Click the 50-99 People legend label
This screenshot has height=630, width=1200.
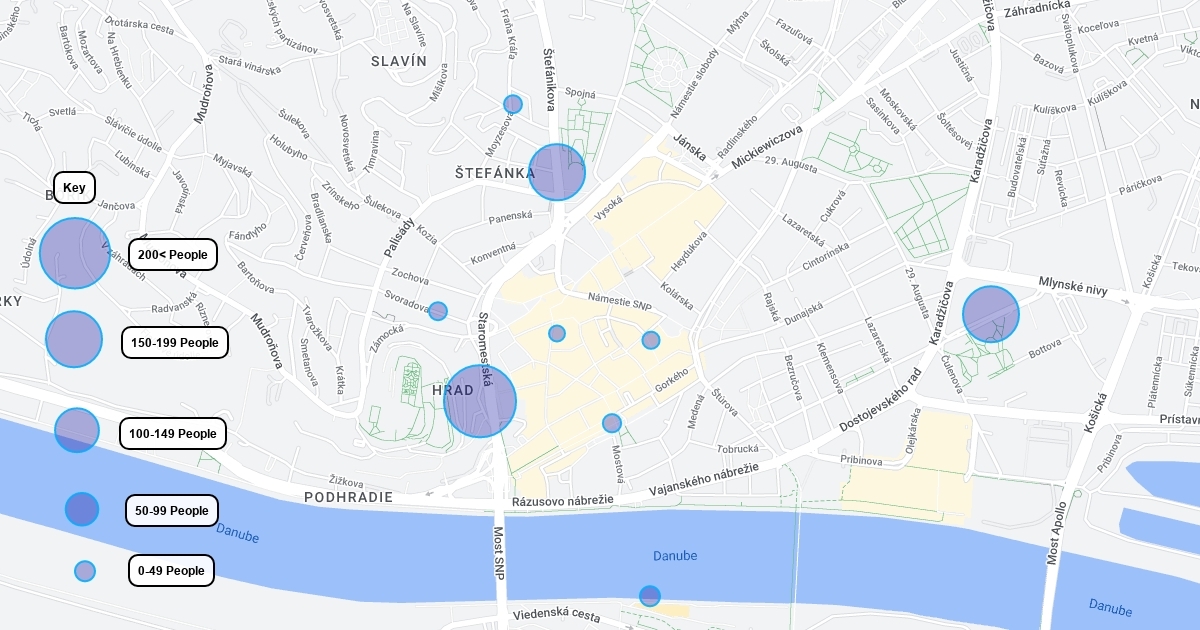point(172,510)
